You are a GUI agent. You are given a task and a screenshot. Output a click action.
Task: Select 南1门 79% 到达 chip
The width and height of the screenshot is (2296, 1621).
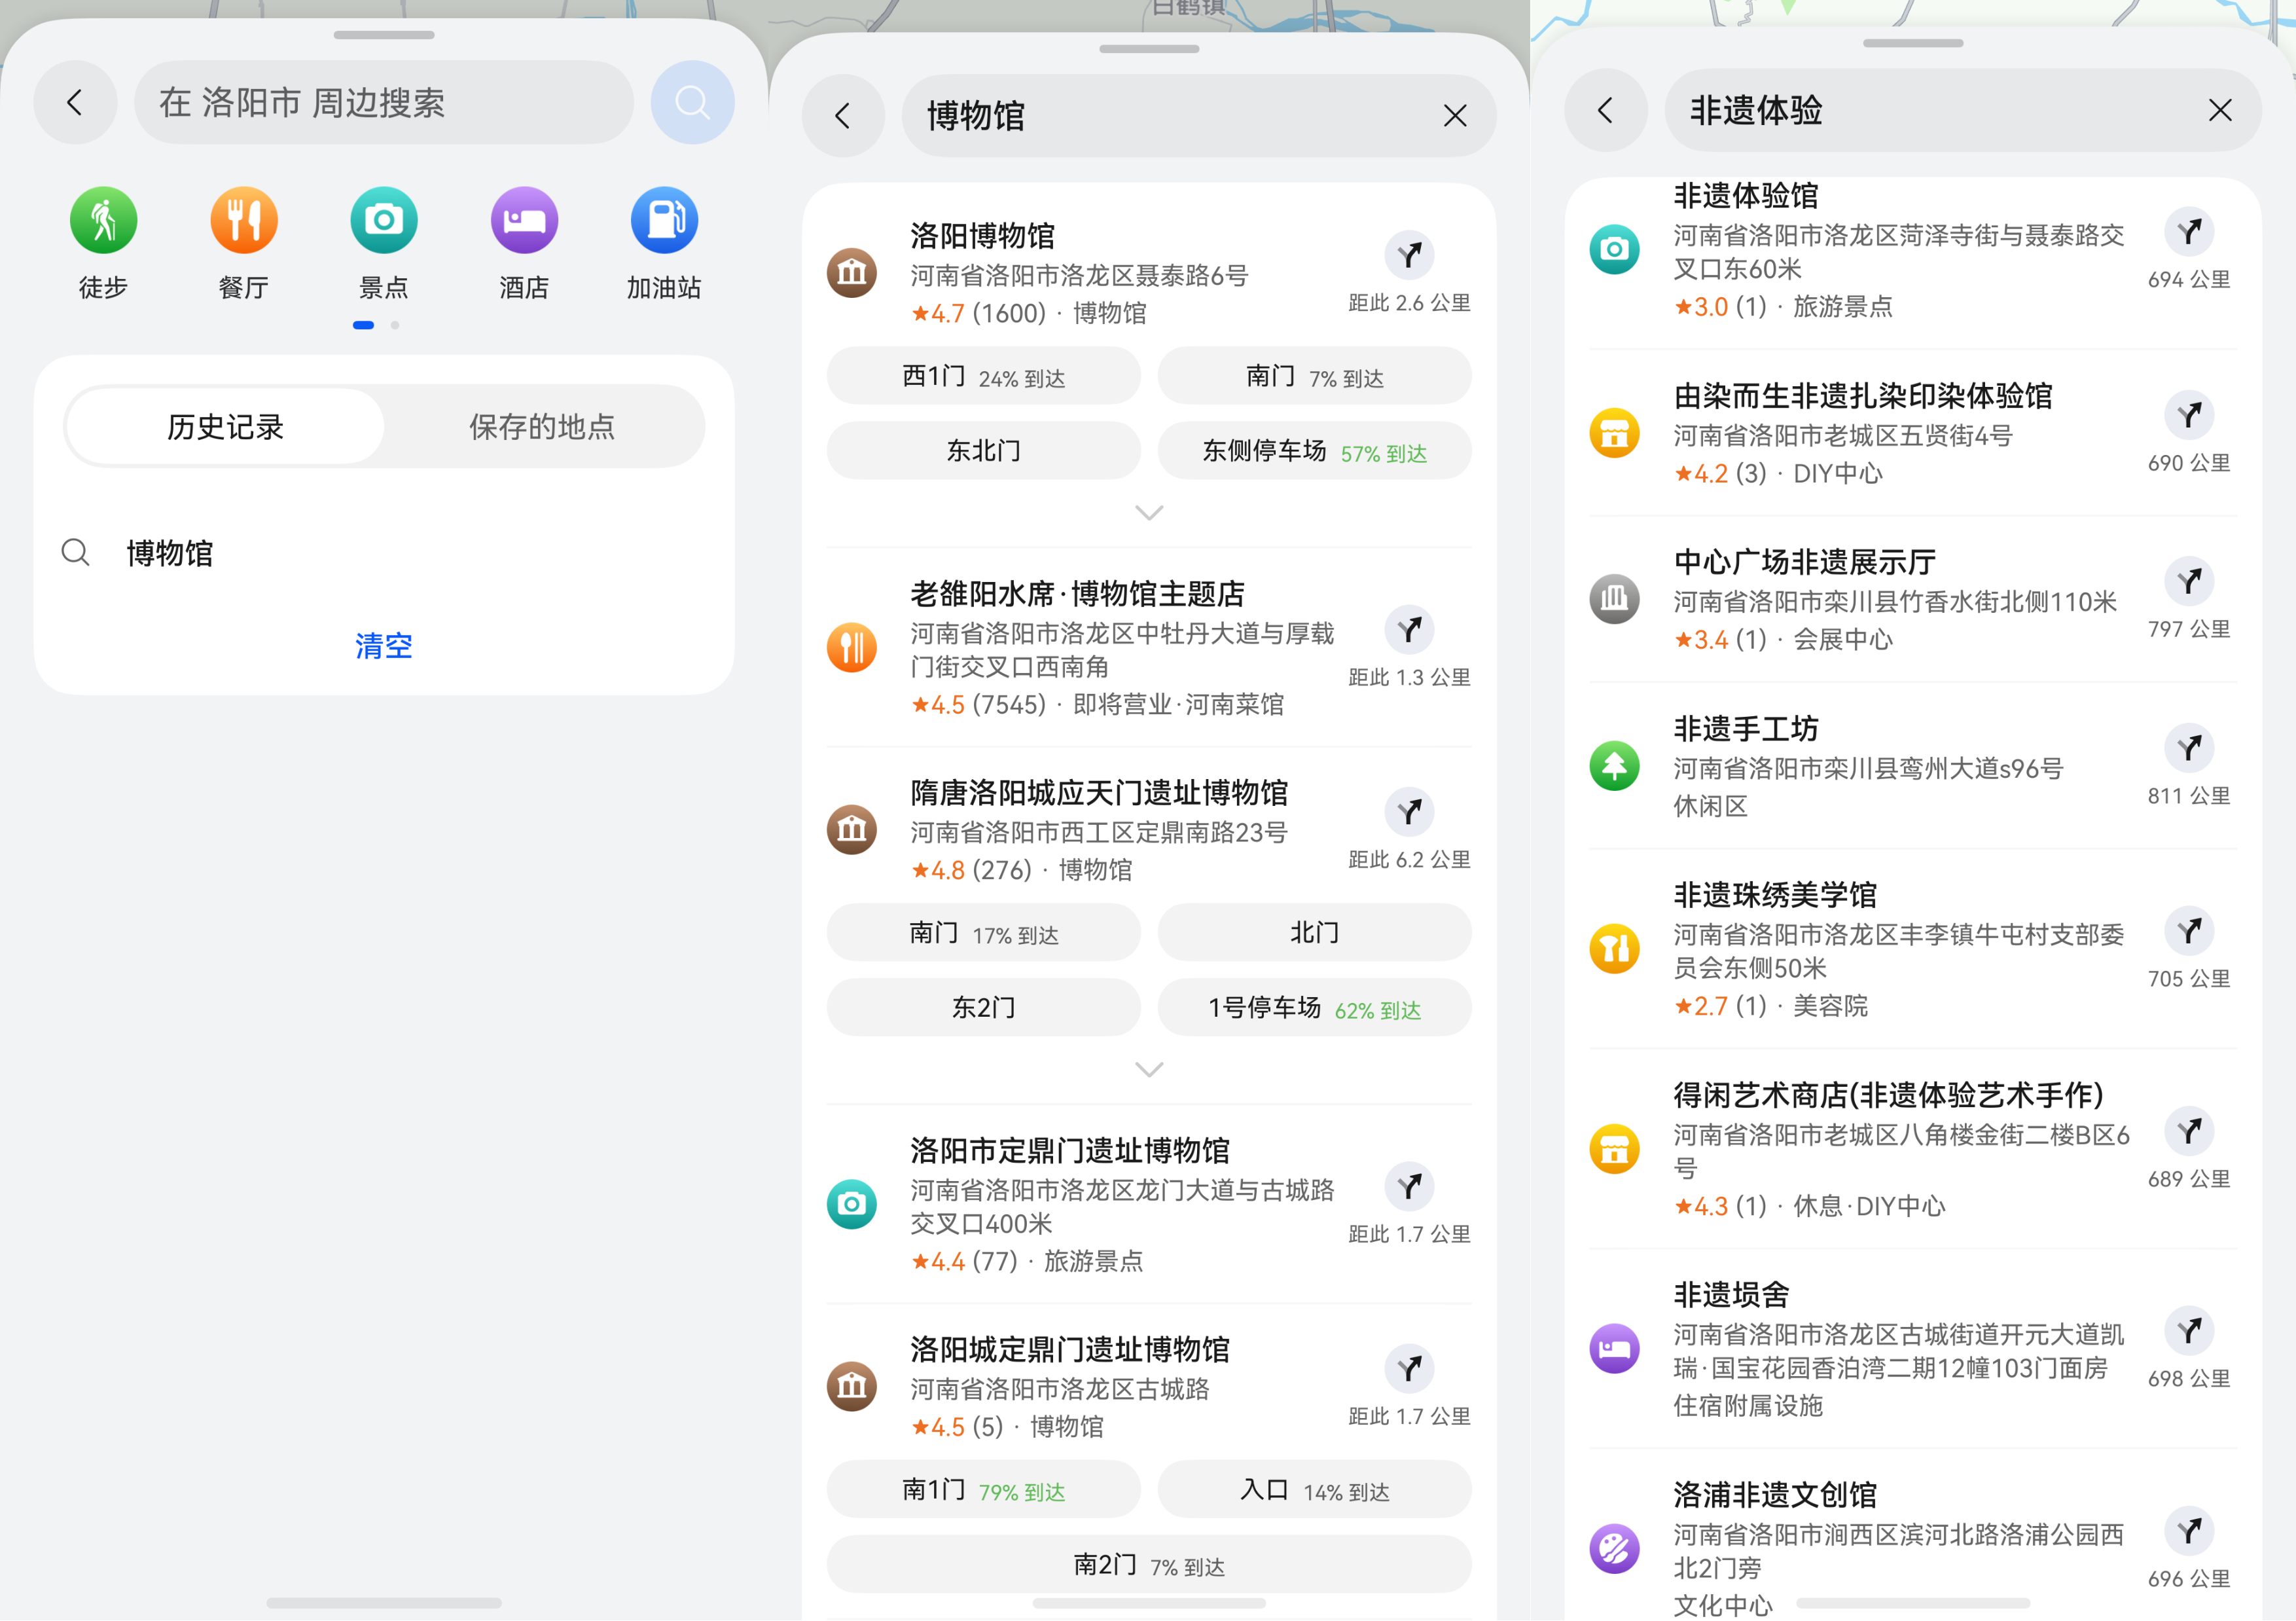pyautogui.click(x=983, y=1490)
